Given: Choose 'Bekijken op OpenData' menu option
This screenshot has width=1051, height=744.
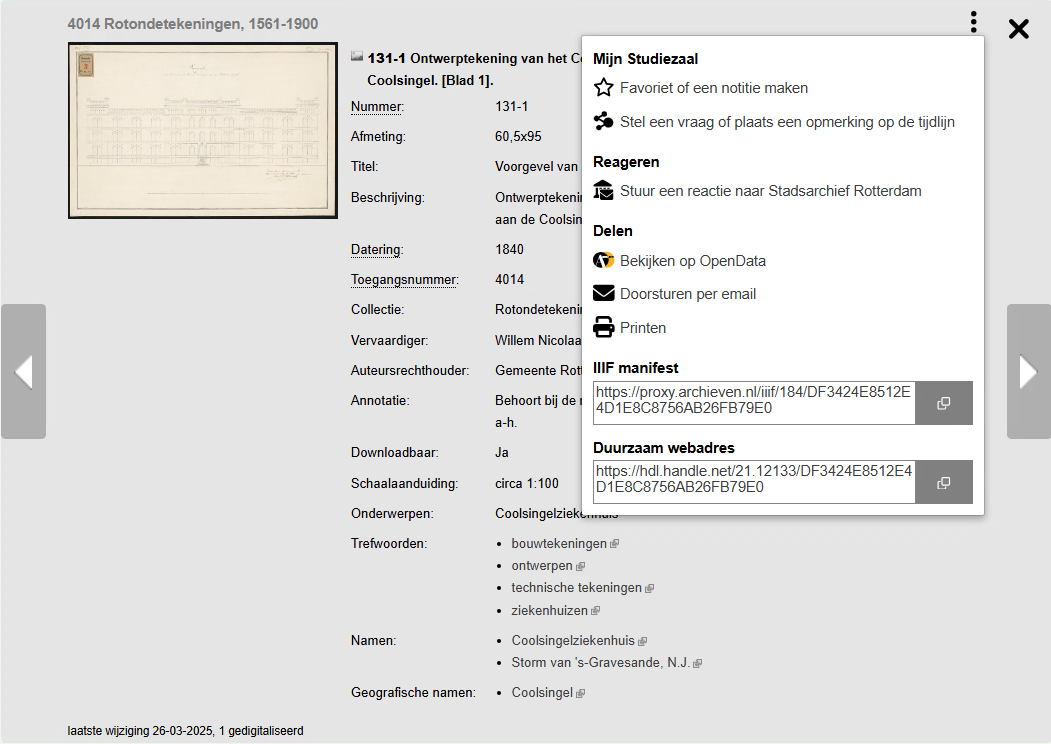Looking at the screenshot, I should pyautogui.click(x=693, y=261).
